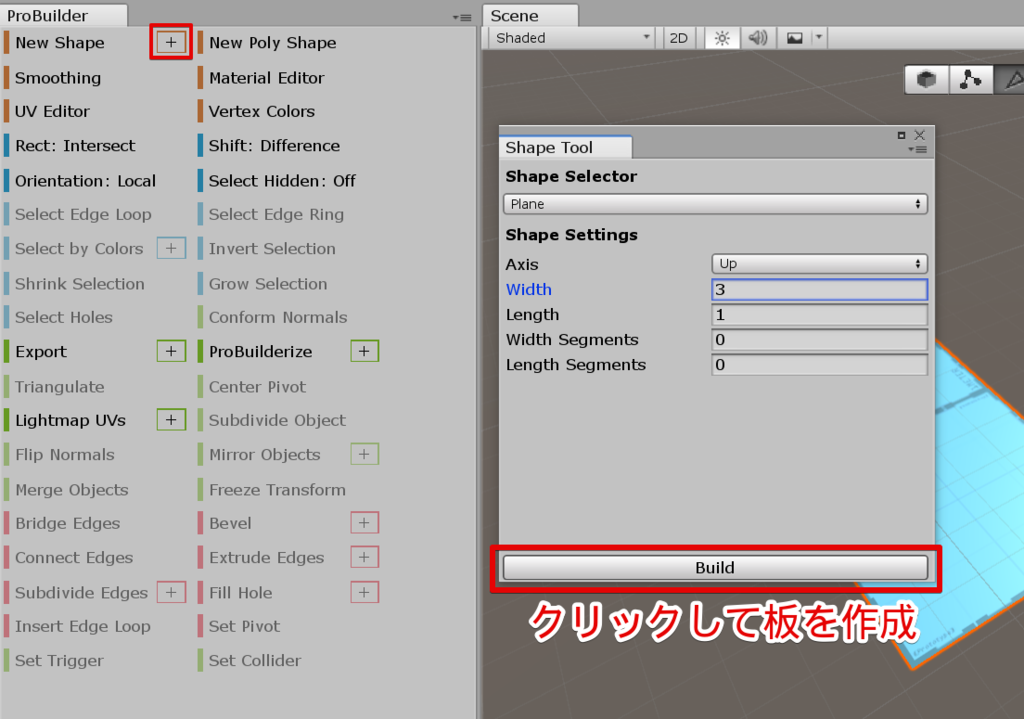Click the Export button
1024x719 pixels.
click(x=41, y=351)
